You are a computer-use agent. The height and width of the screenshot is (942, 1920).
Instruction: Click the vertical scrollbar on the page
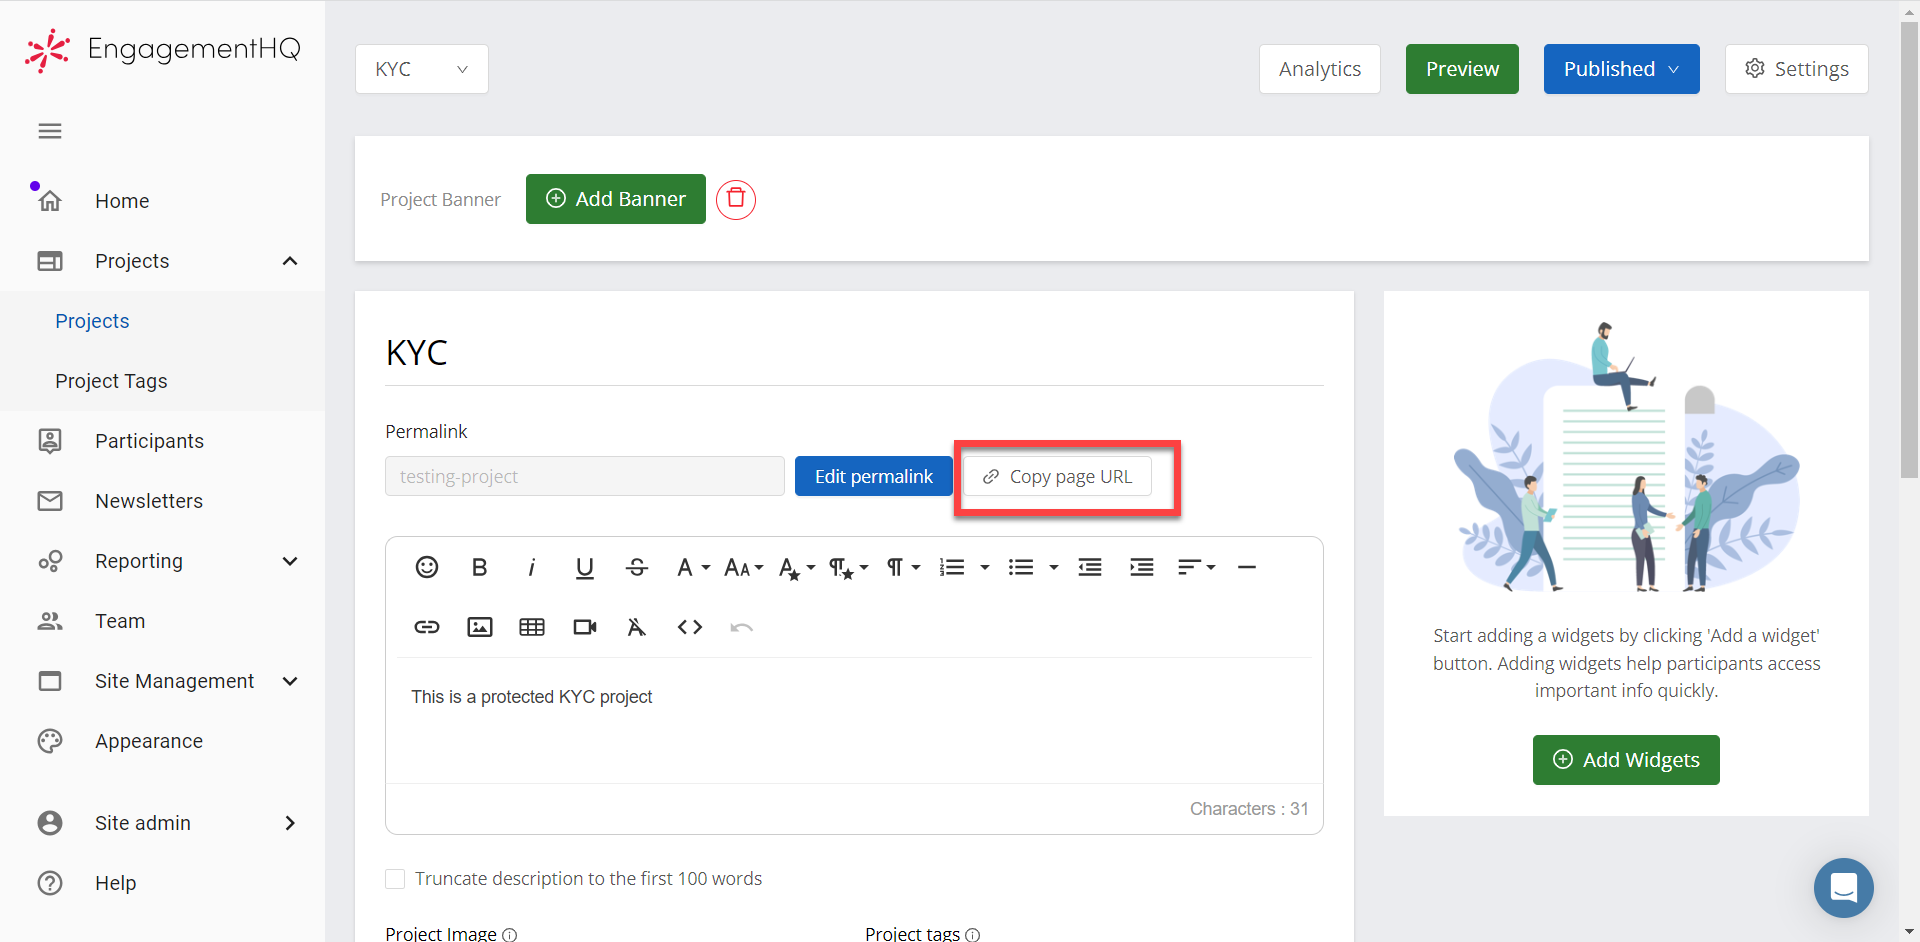click(x=1910, y=250)
